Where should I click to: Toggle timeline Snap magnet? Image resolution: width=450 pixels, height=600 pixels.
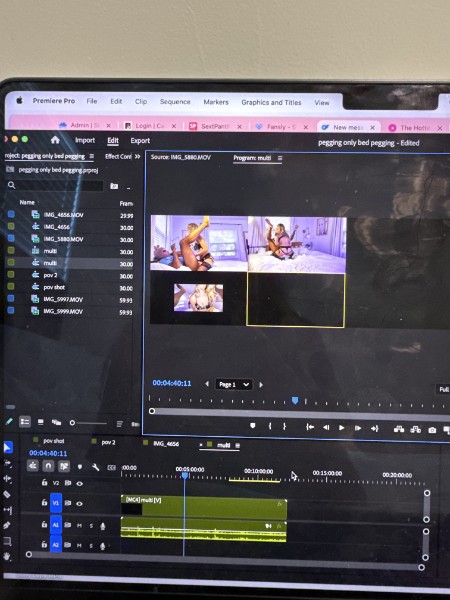tap(48, 466)
